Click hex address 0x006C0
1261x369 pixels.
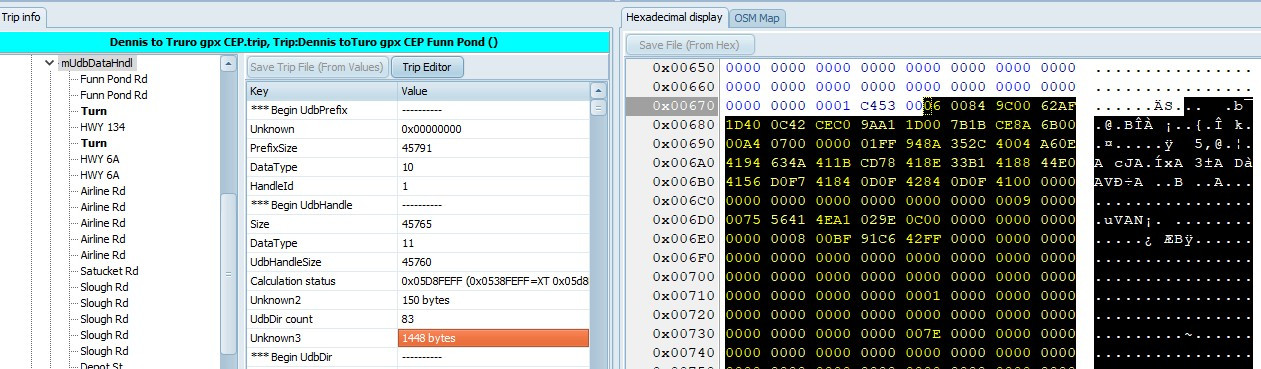coord(684,201)
